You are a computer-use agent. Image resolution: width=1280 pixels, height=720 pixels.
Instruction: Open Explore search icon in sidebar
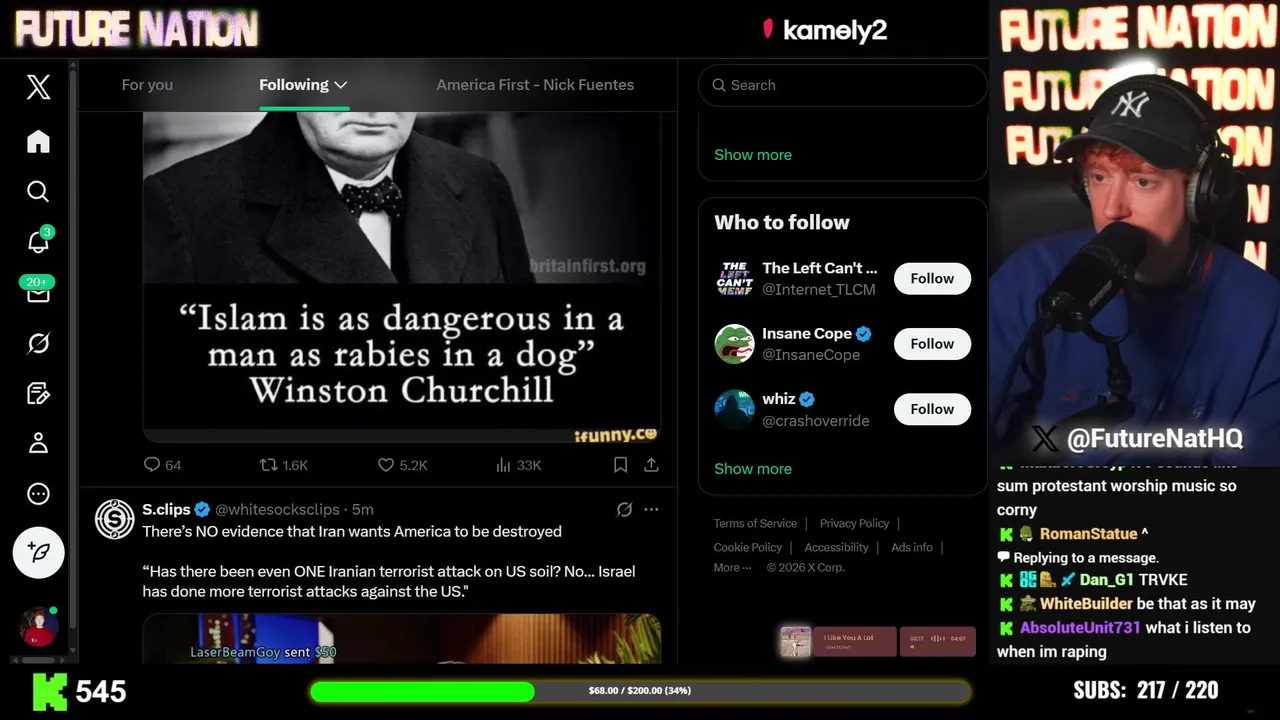click(38, 191)
